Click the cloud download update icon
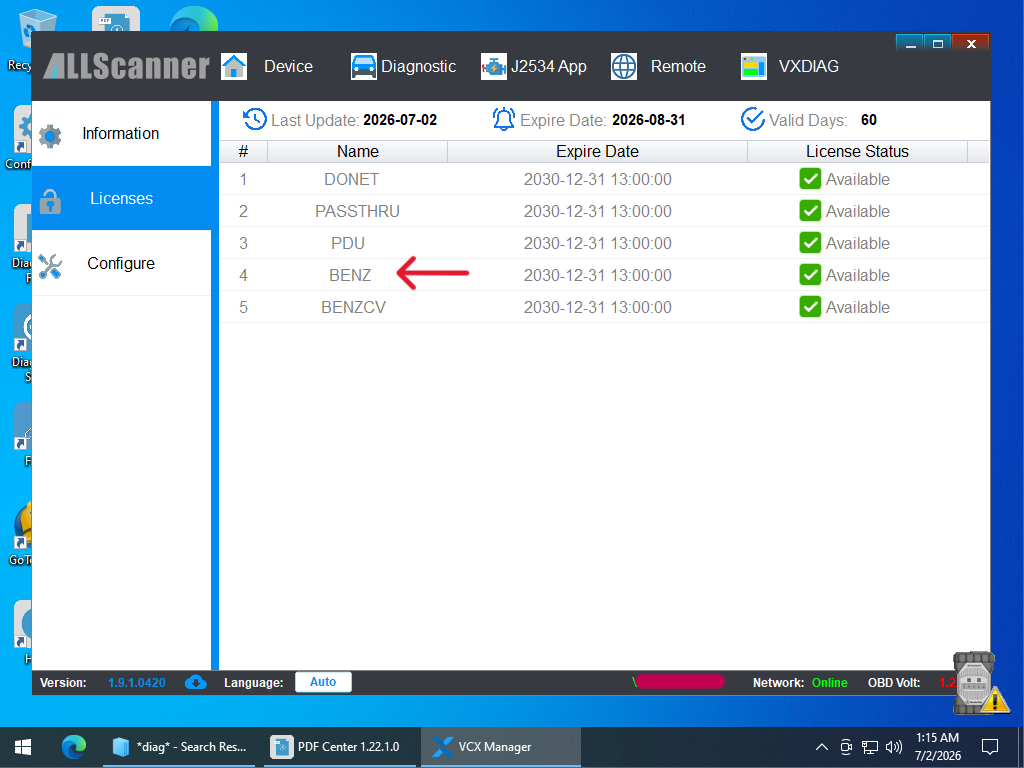Screen dimensions: 1024x768 [x=196, y=682]
